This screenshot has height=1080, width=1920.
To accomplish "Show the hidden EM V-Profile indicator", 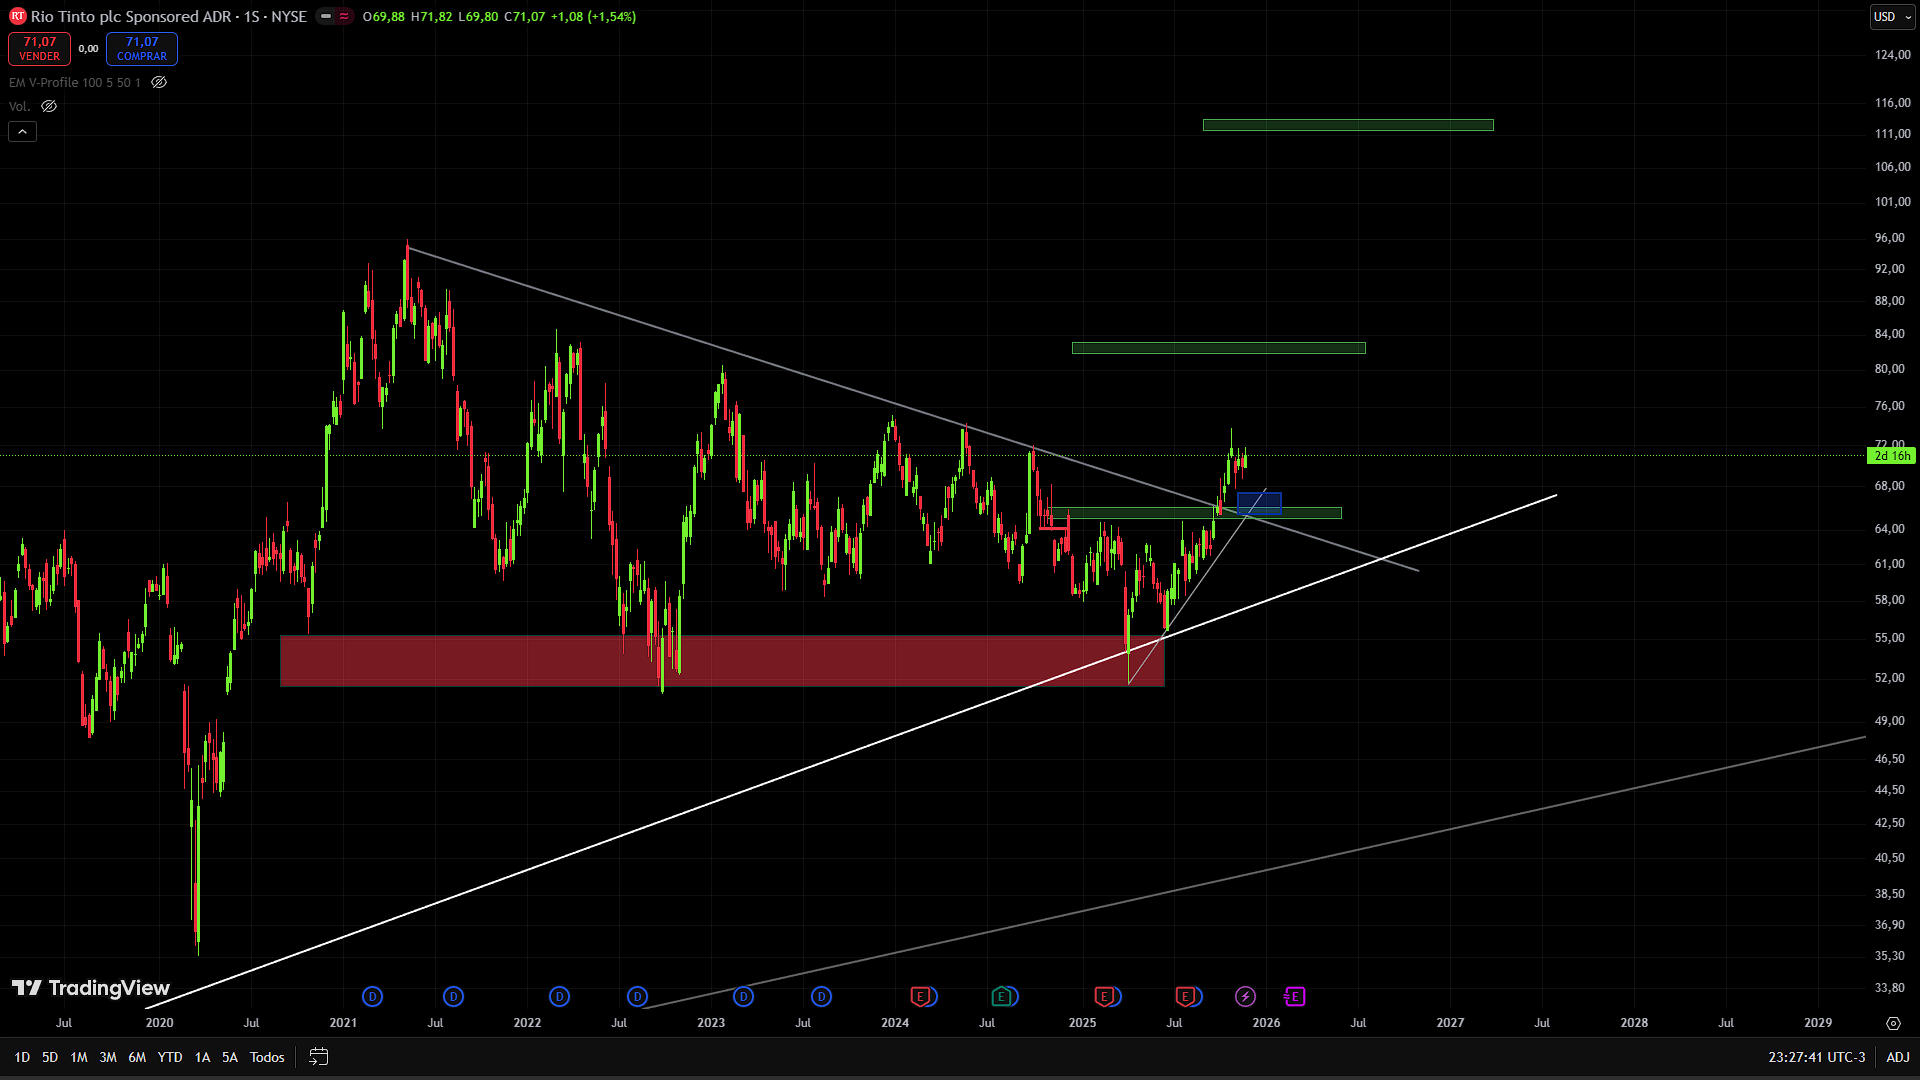I will coord(159,83).
